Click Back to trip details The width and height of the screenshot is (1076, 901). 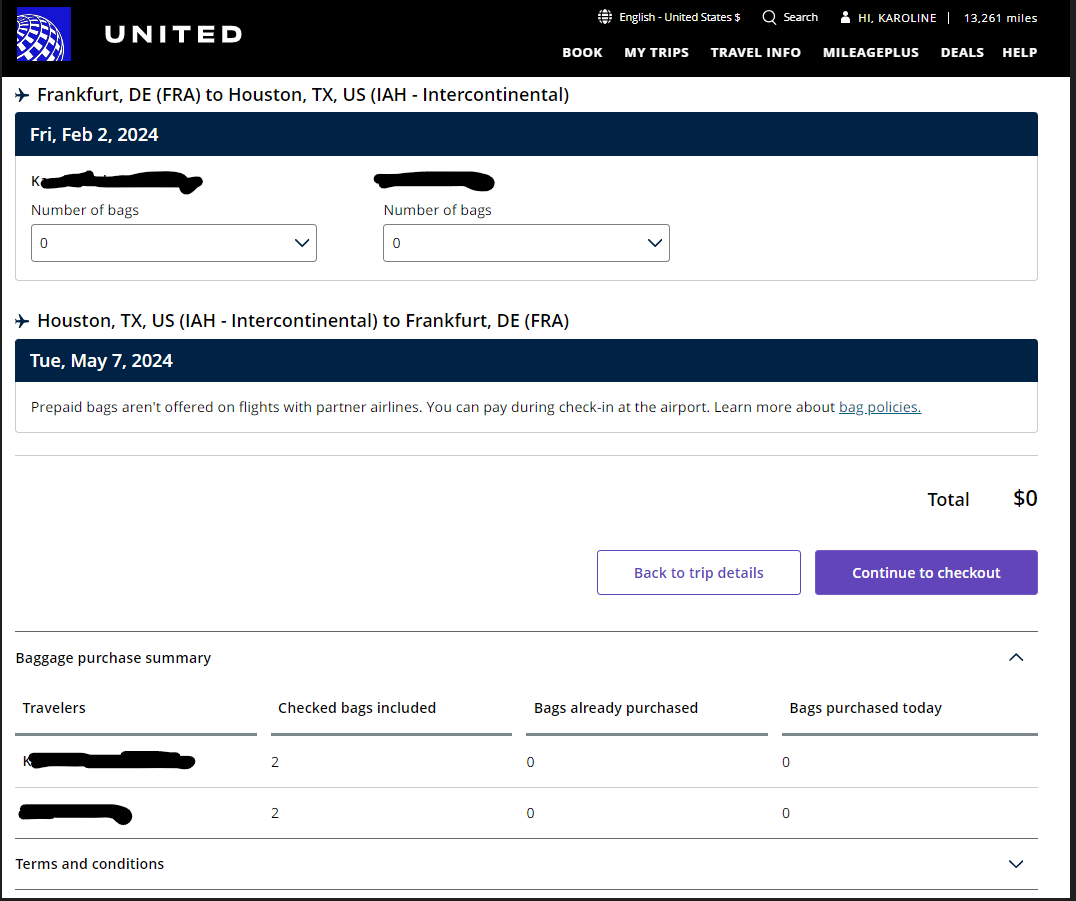pos(698,572)
